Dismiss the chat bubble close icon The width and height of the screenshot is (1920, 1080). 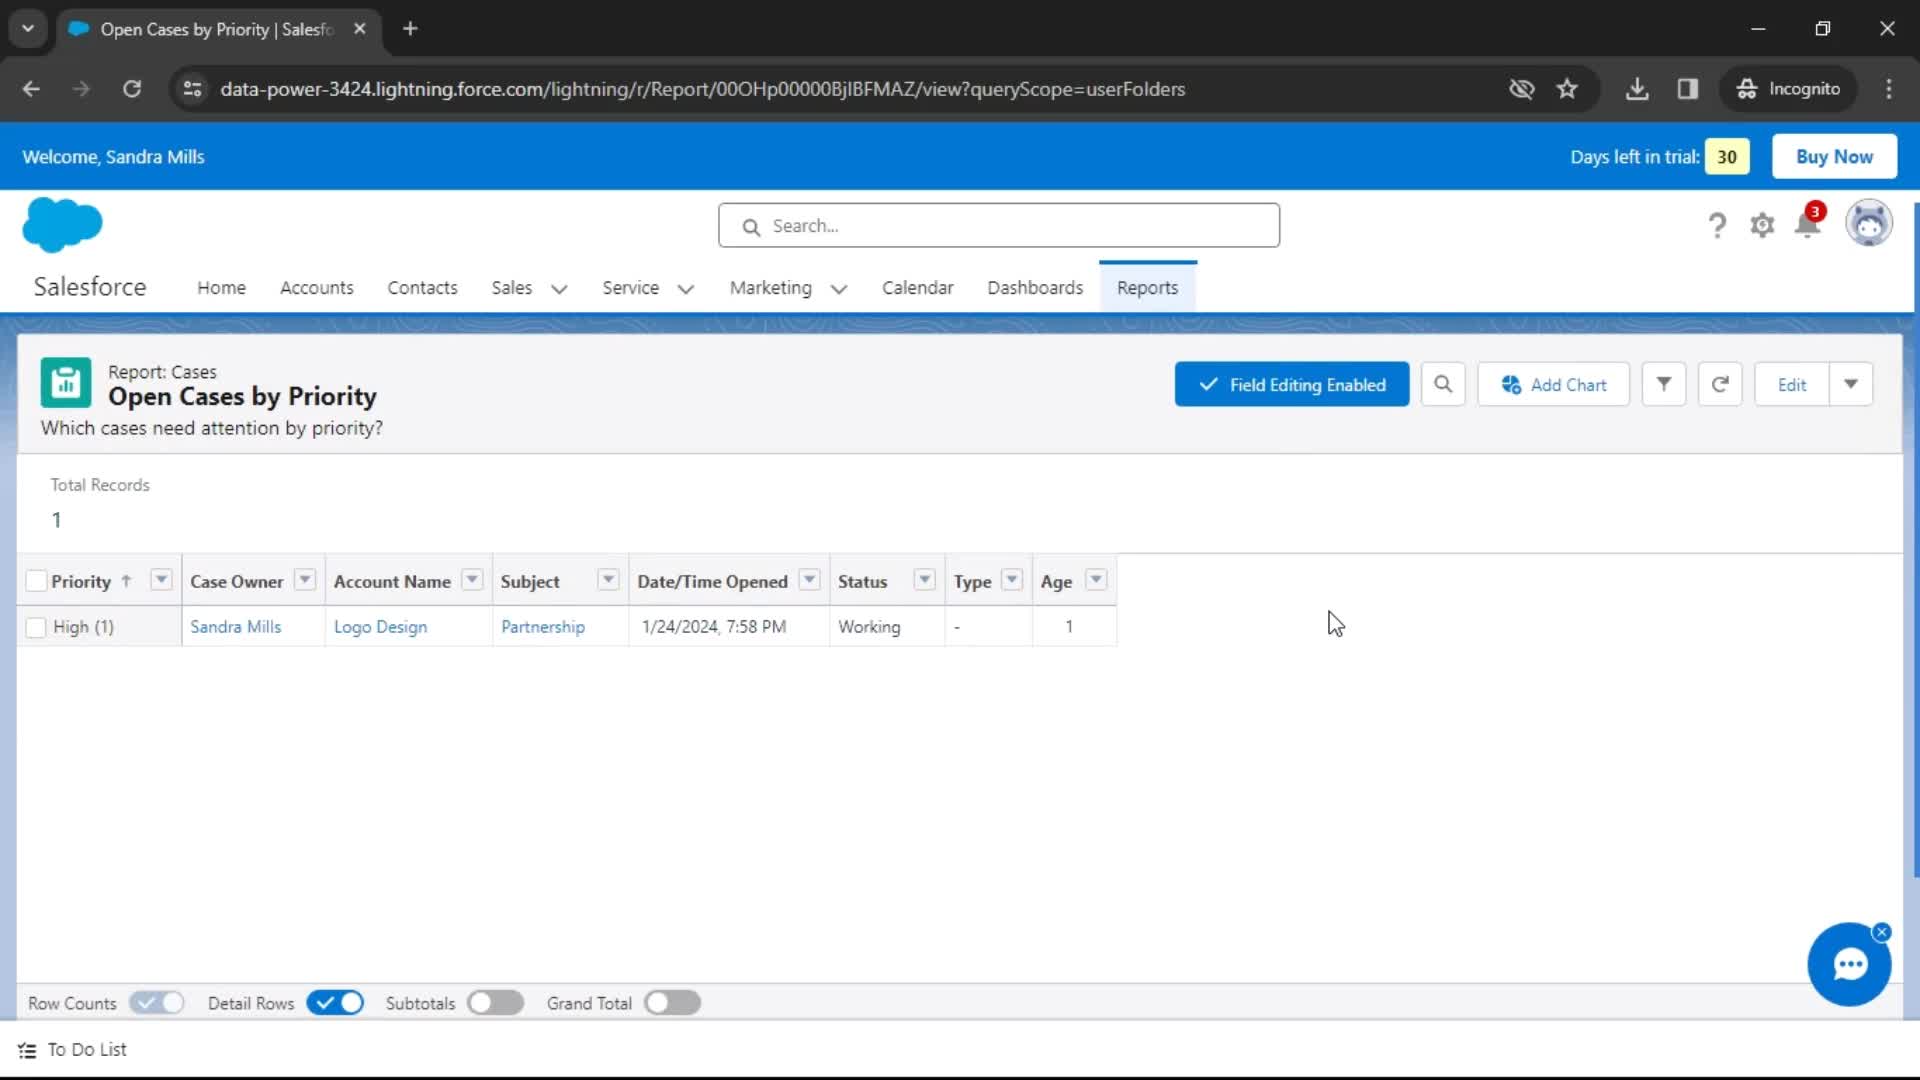coord(1881,932)
